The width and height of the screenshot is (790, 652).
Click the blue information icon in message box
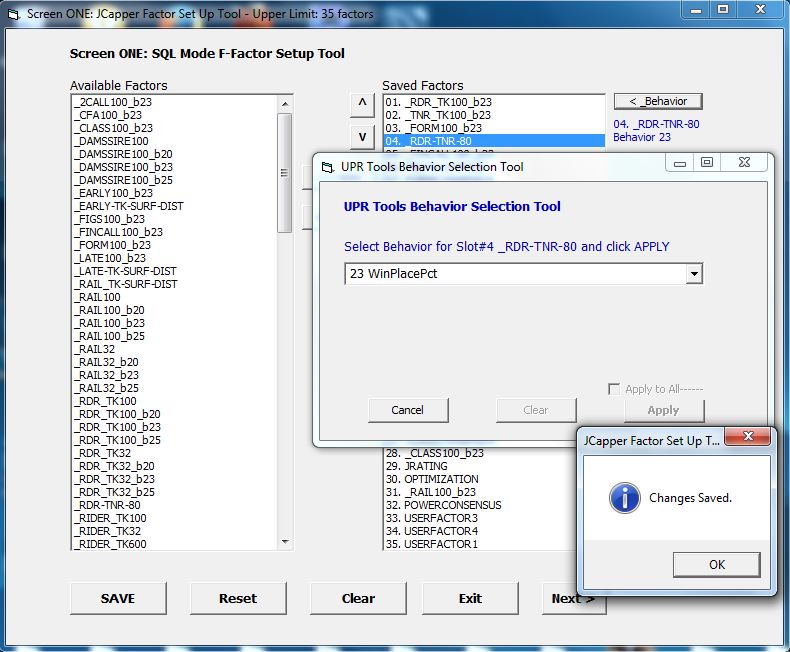click(624, 497)
